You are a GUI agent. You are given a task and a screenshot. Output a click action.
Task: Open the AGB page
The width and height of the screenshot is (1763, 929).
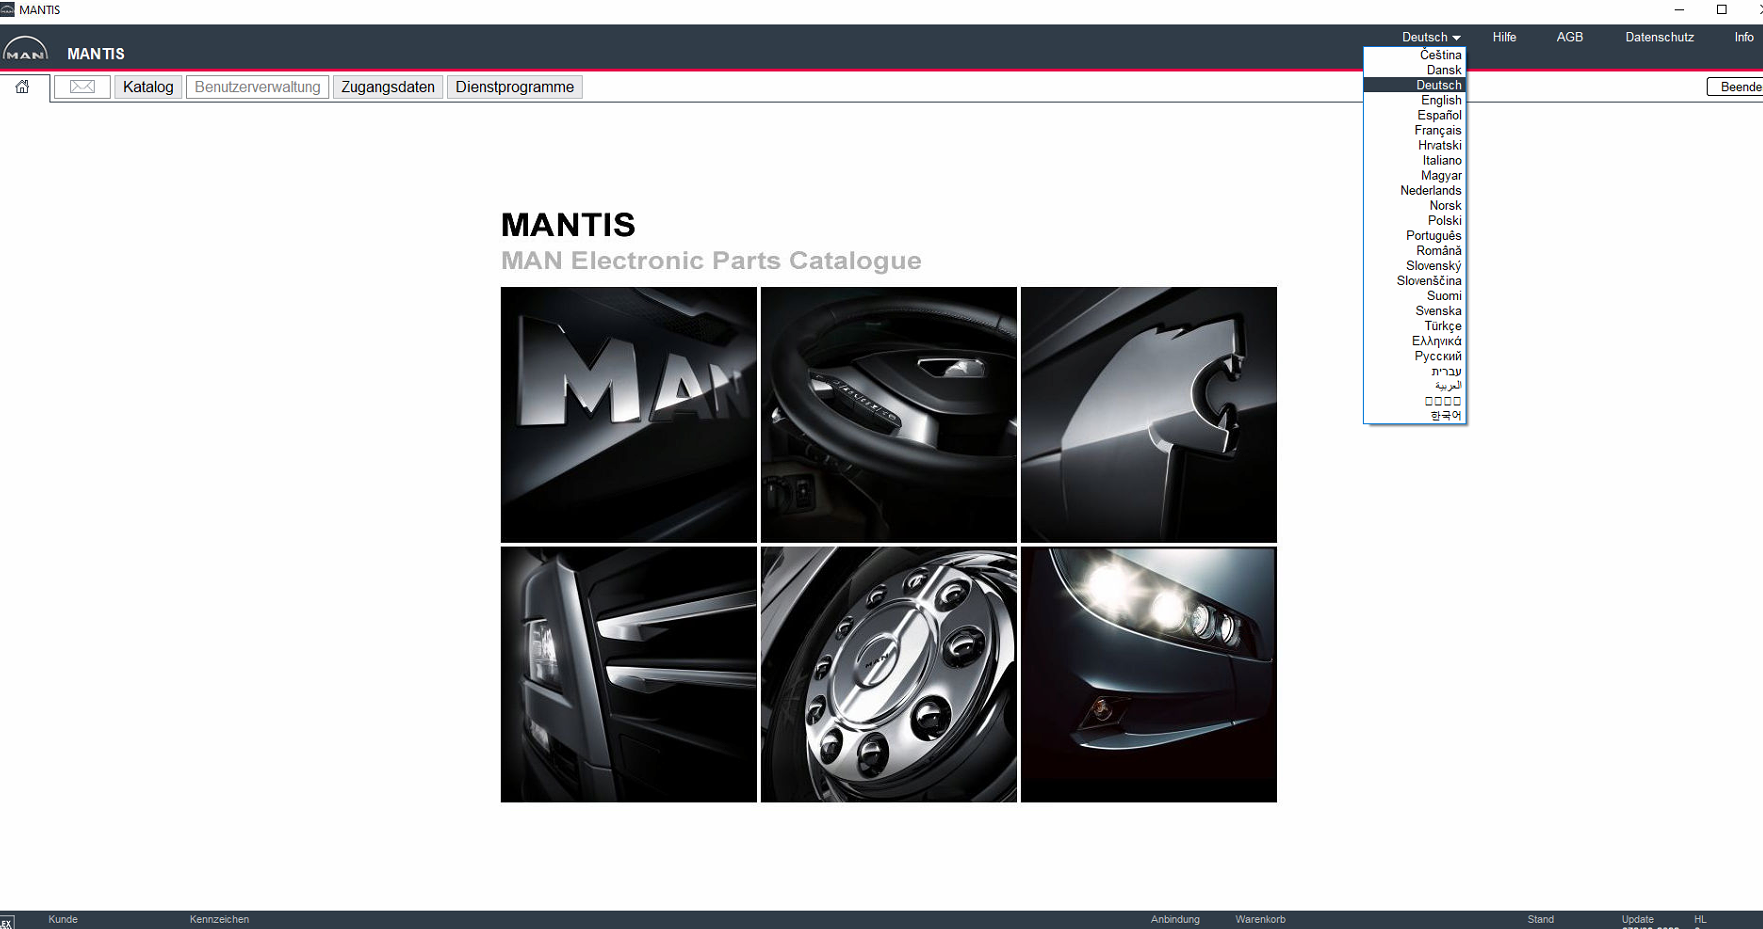pos(1570,37)
